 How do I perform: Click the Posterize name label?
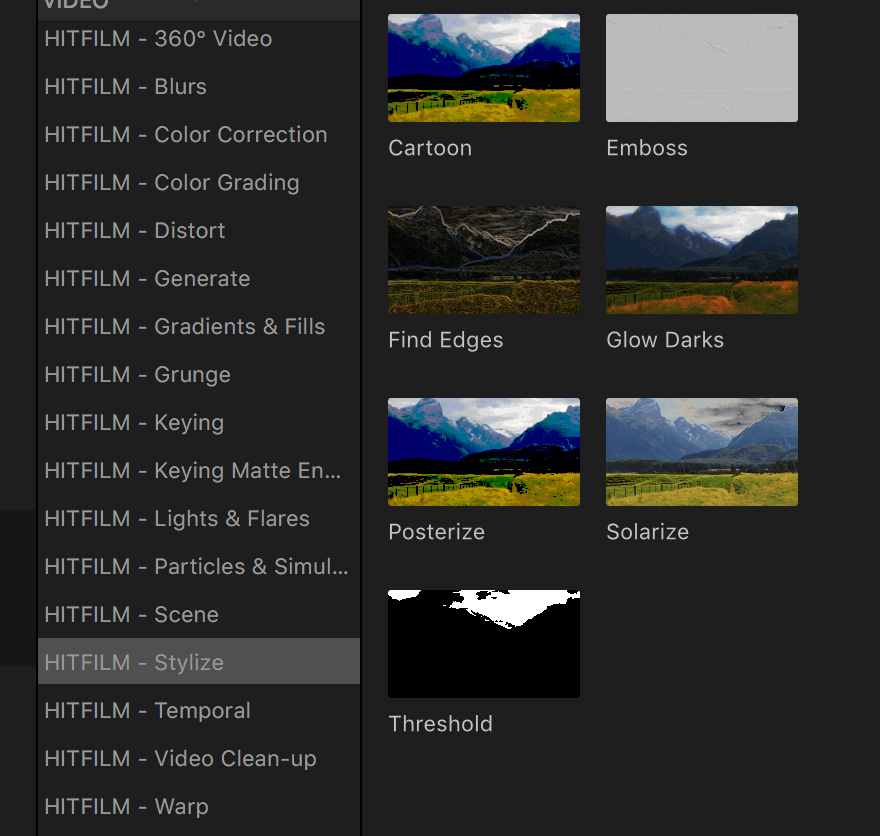coord(437,532)
